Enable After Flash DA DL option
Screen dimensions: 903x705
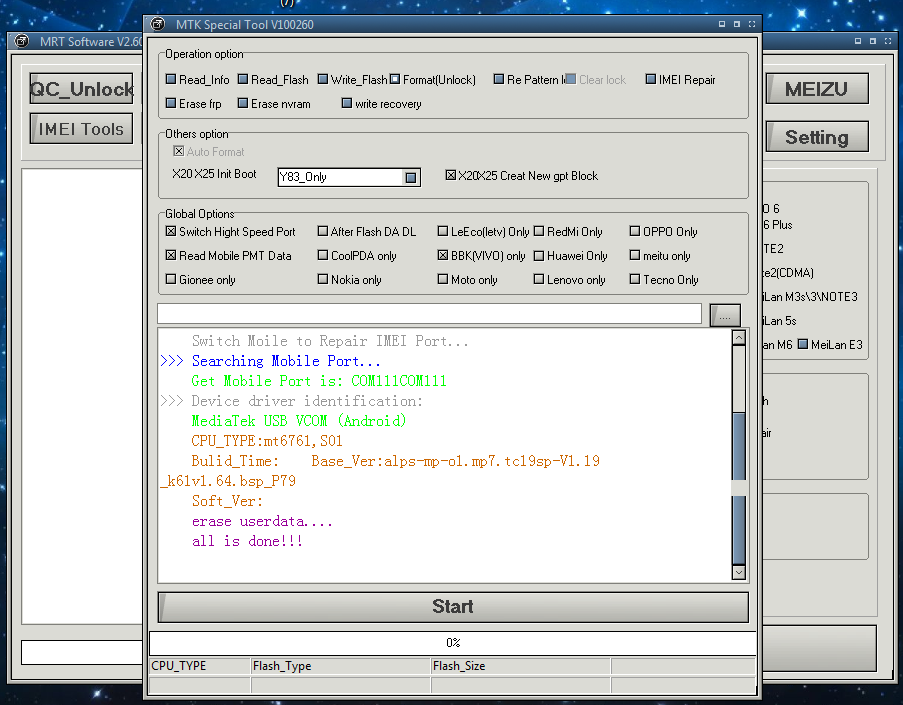[323, 232]
